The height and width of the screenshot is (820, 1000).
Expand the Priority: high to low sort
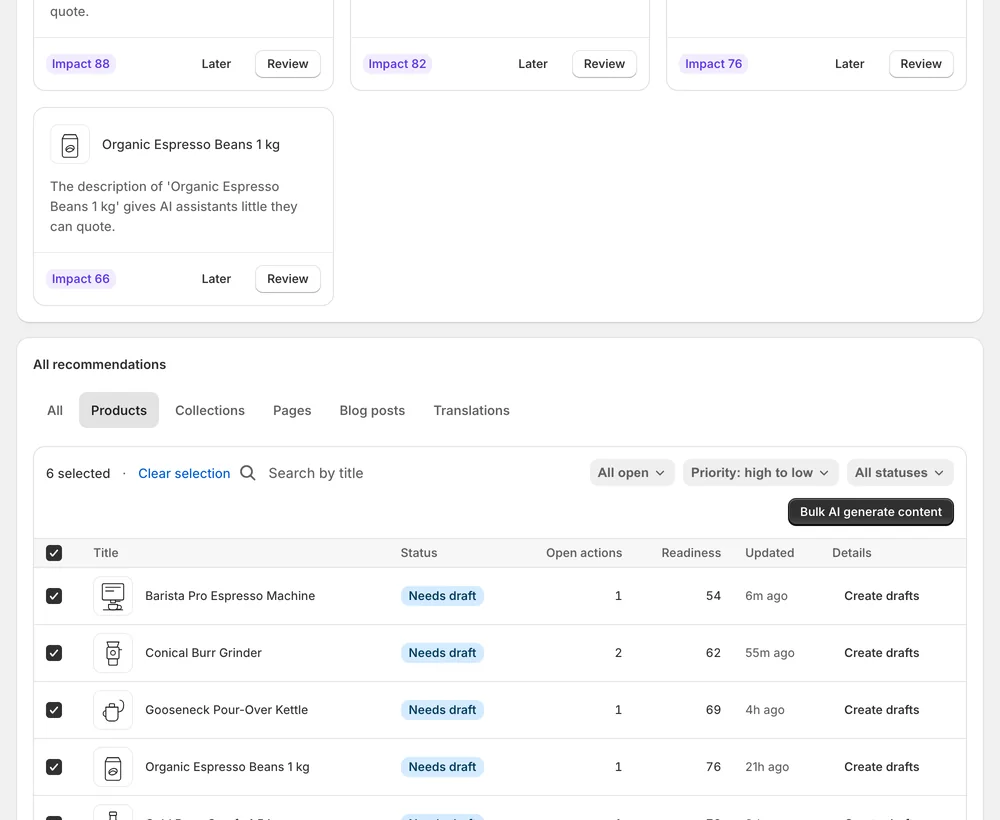[760, 473]
